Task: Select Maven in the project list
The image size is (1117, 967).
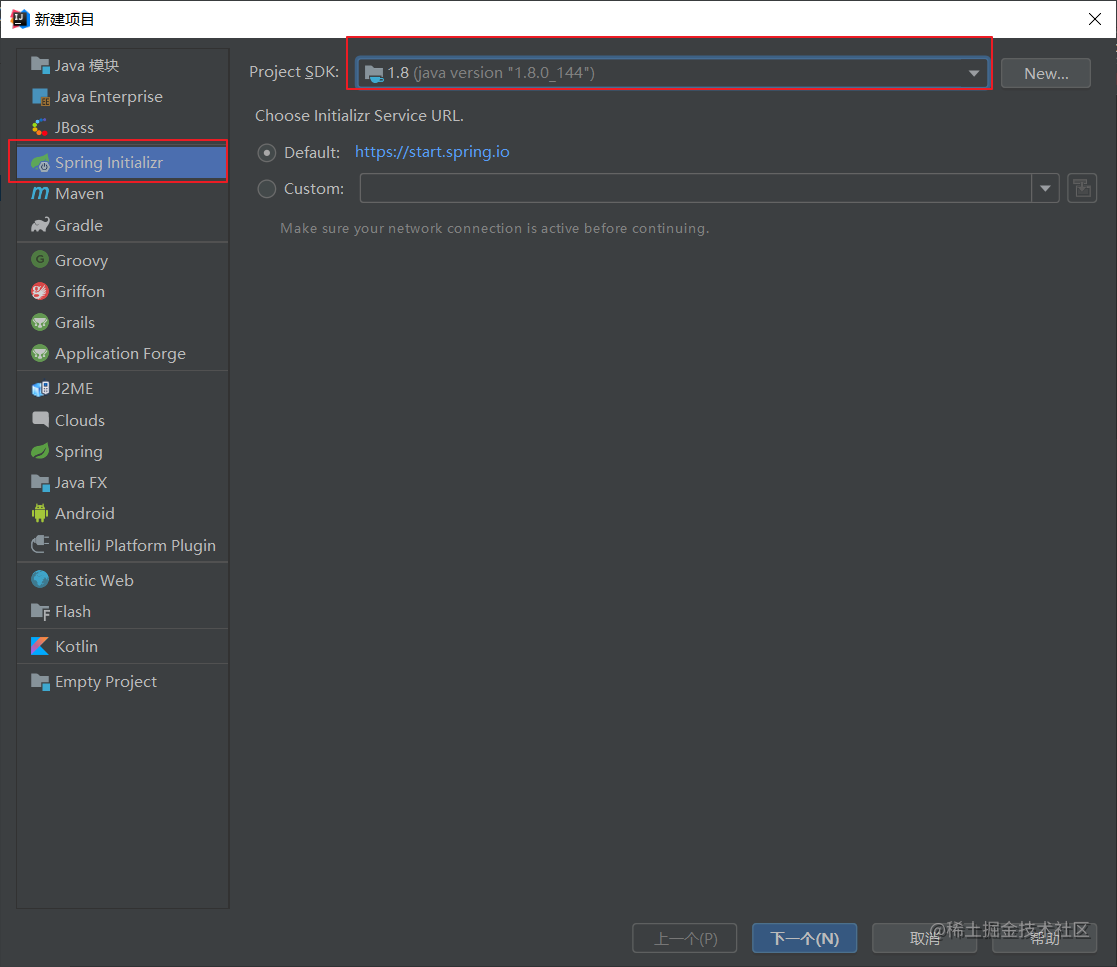Action: pyautogui.click(x=122, y=193)
